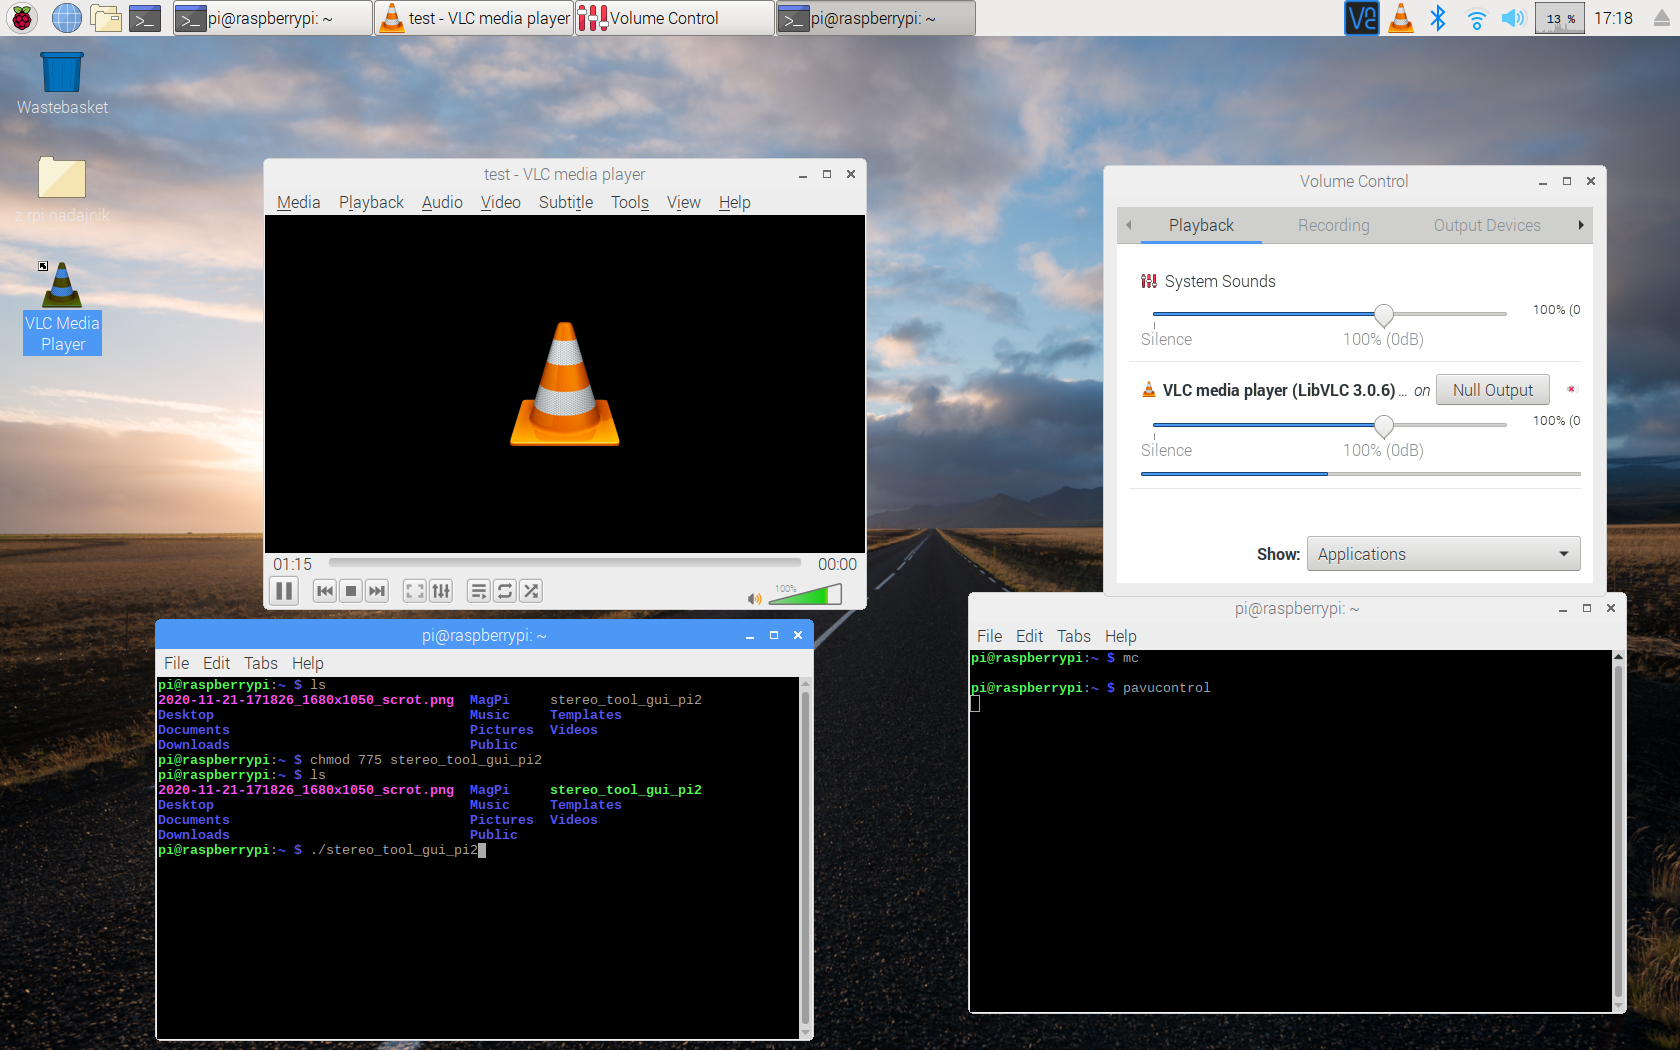Screen dimensions: 1680x1050
Task: Toggle VLC remaining time display 00:00
Action: 837,564
